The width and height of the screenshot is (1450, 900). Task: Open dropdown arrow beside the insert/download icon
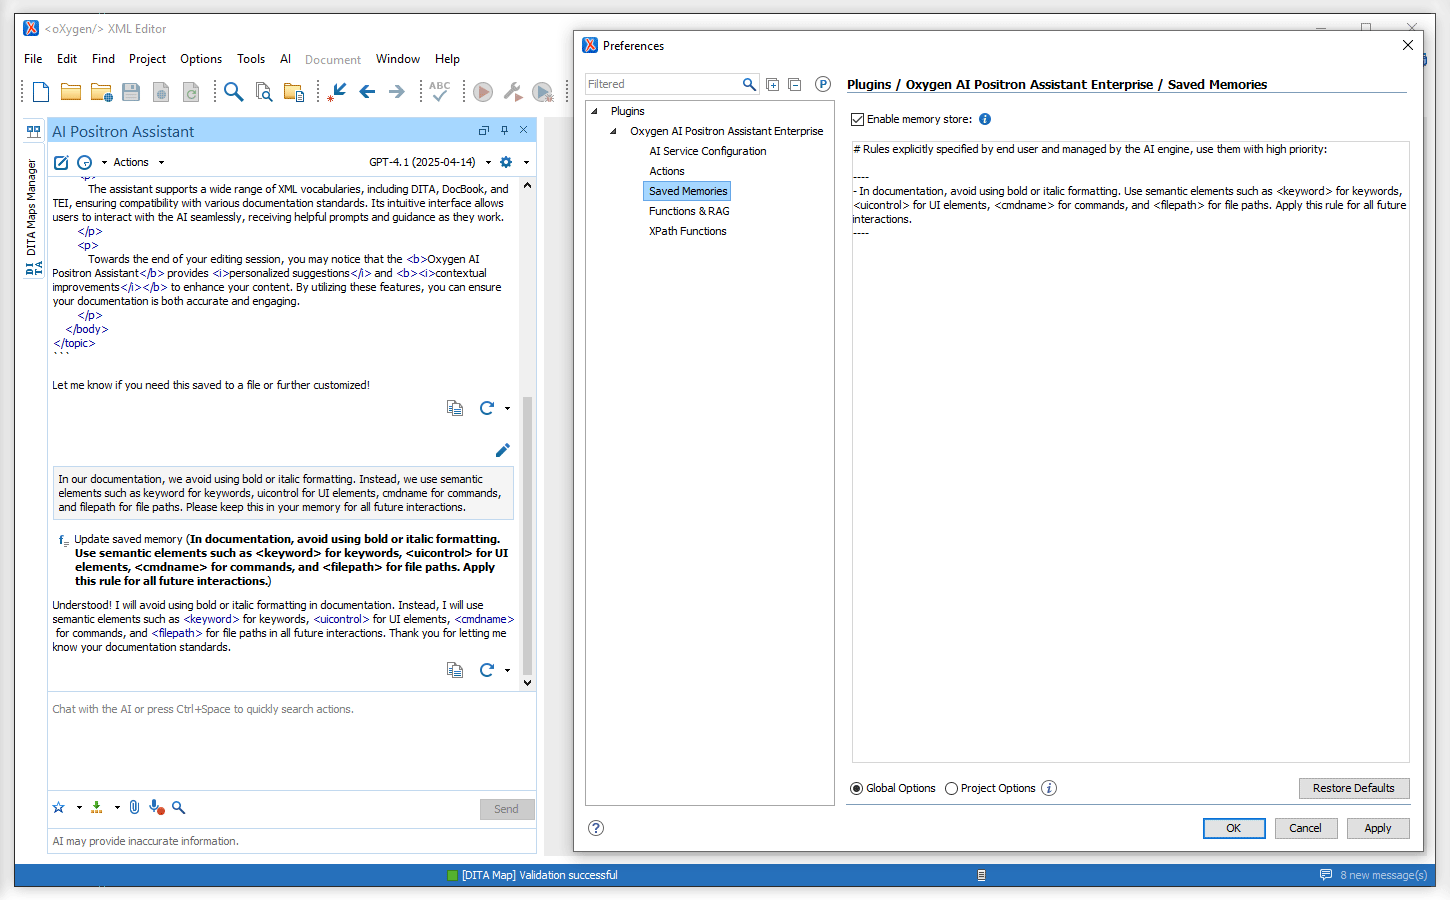coord(117,807)
